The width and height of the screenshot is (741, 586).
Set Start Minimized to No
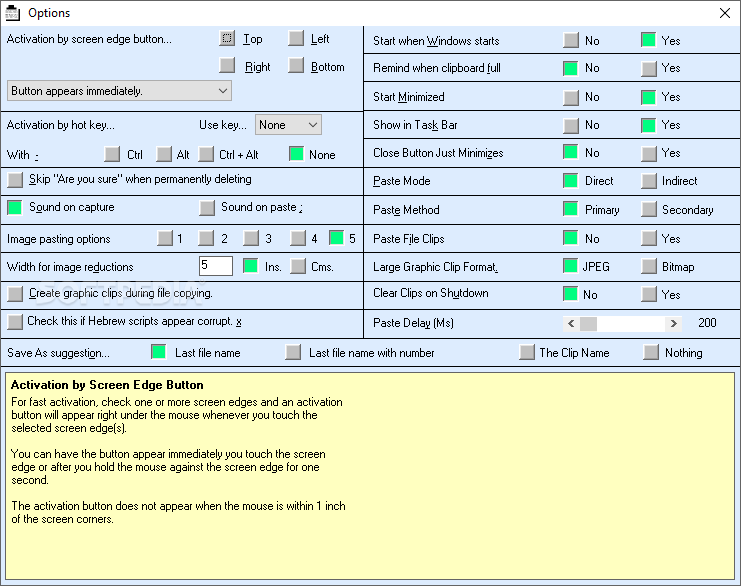[571, 97]
